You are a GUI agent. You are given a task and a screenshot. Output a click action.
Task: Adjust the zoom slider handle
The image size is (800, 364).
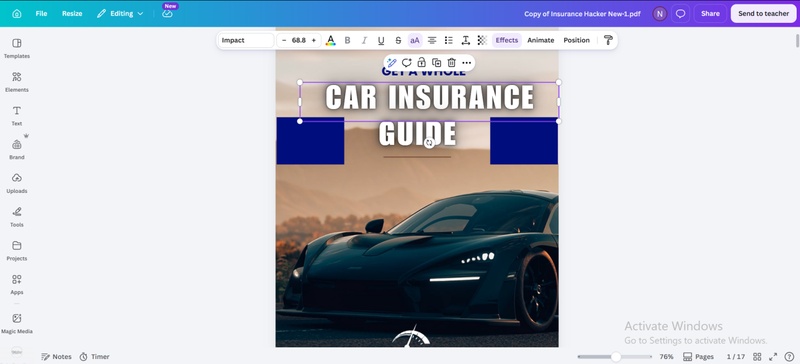pyautogui.click(x=616, y=357)
